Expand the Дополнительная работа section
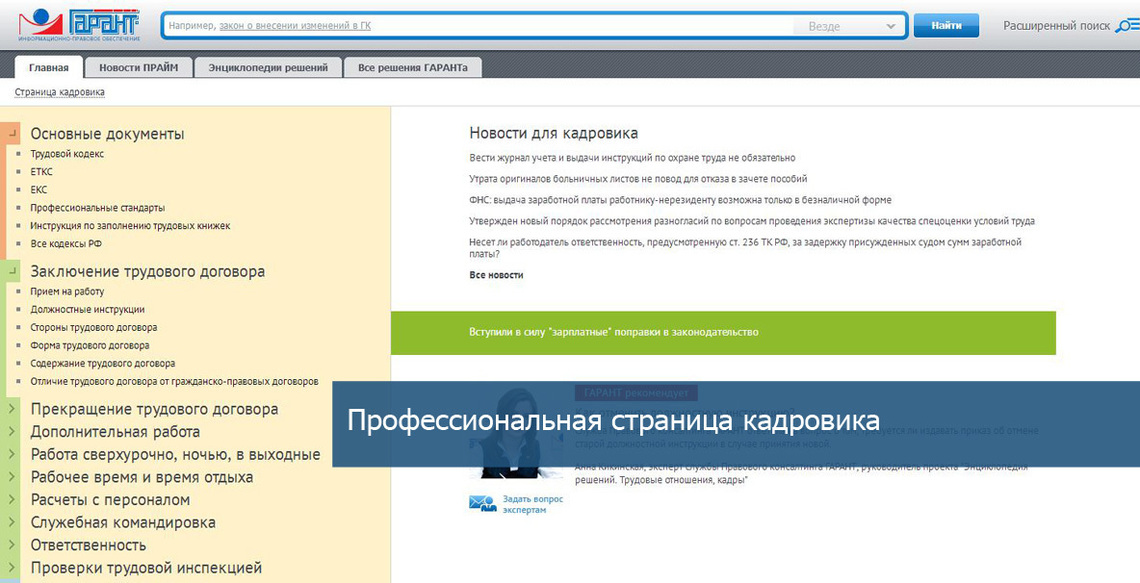This screenshot has height=583, width=1140. click(12, 432)
